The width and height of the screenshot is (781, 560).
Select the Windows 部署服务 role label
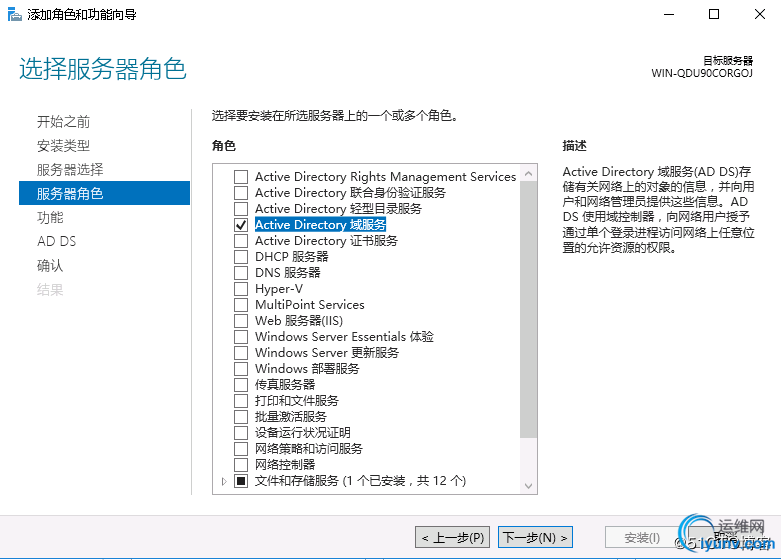307,369
